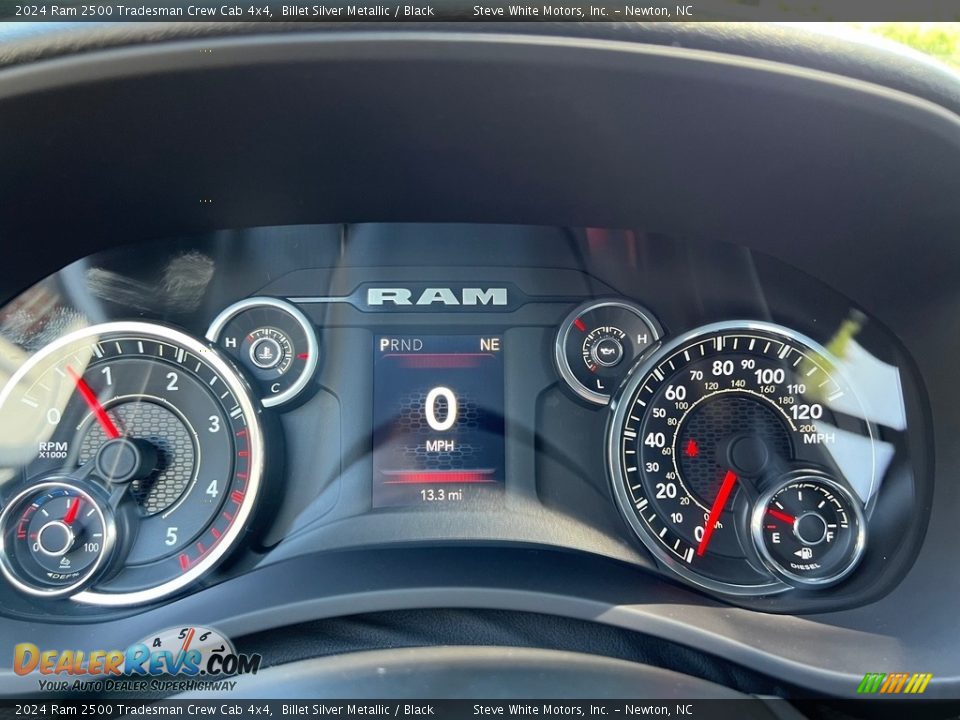Click the tachometer number 3
The width and height of the screenshot is (960, 720).
pos(214,423)
